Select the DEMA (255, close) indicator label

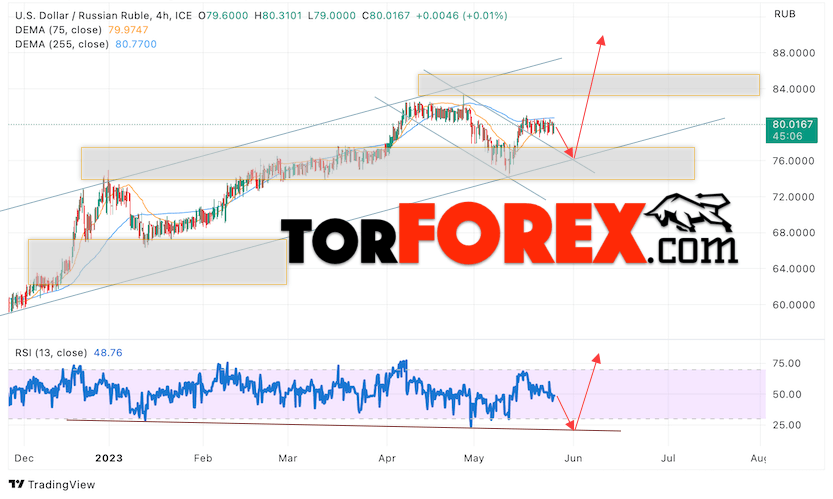pos(62,44)
